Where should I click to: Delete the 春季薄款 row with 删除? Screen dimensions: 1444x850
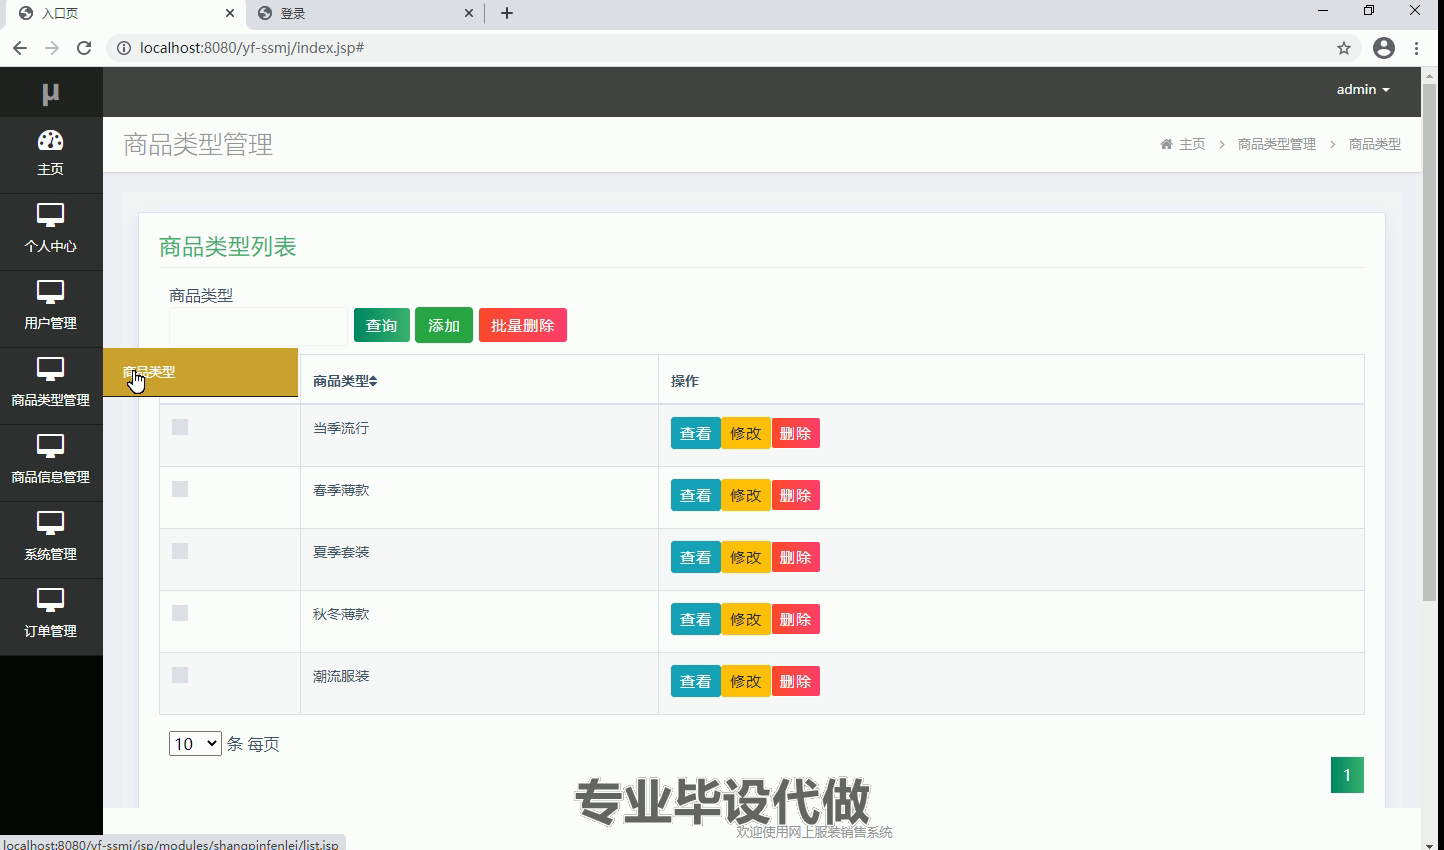796,495
